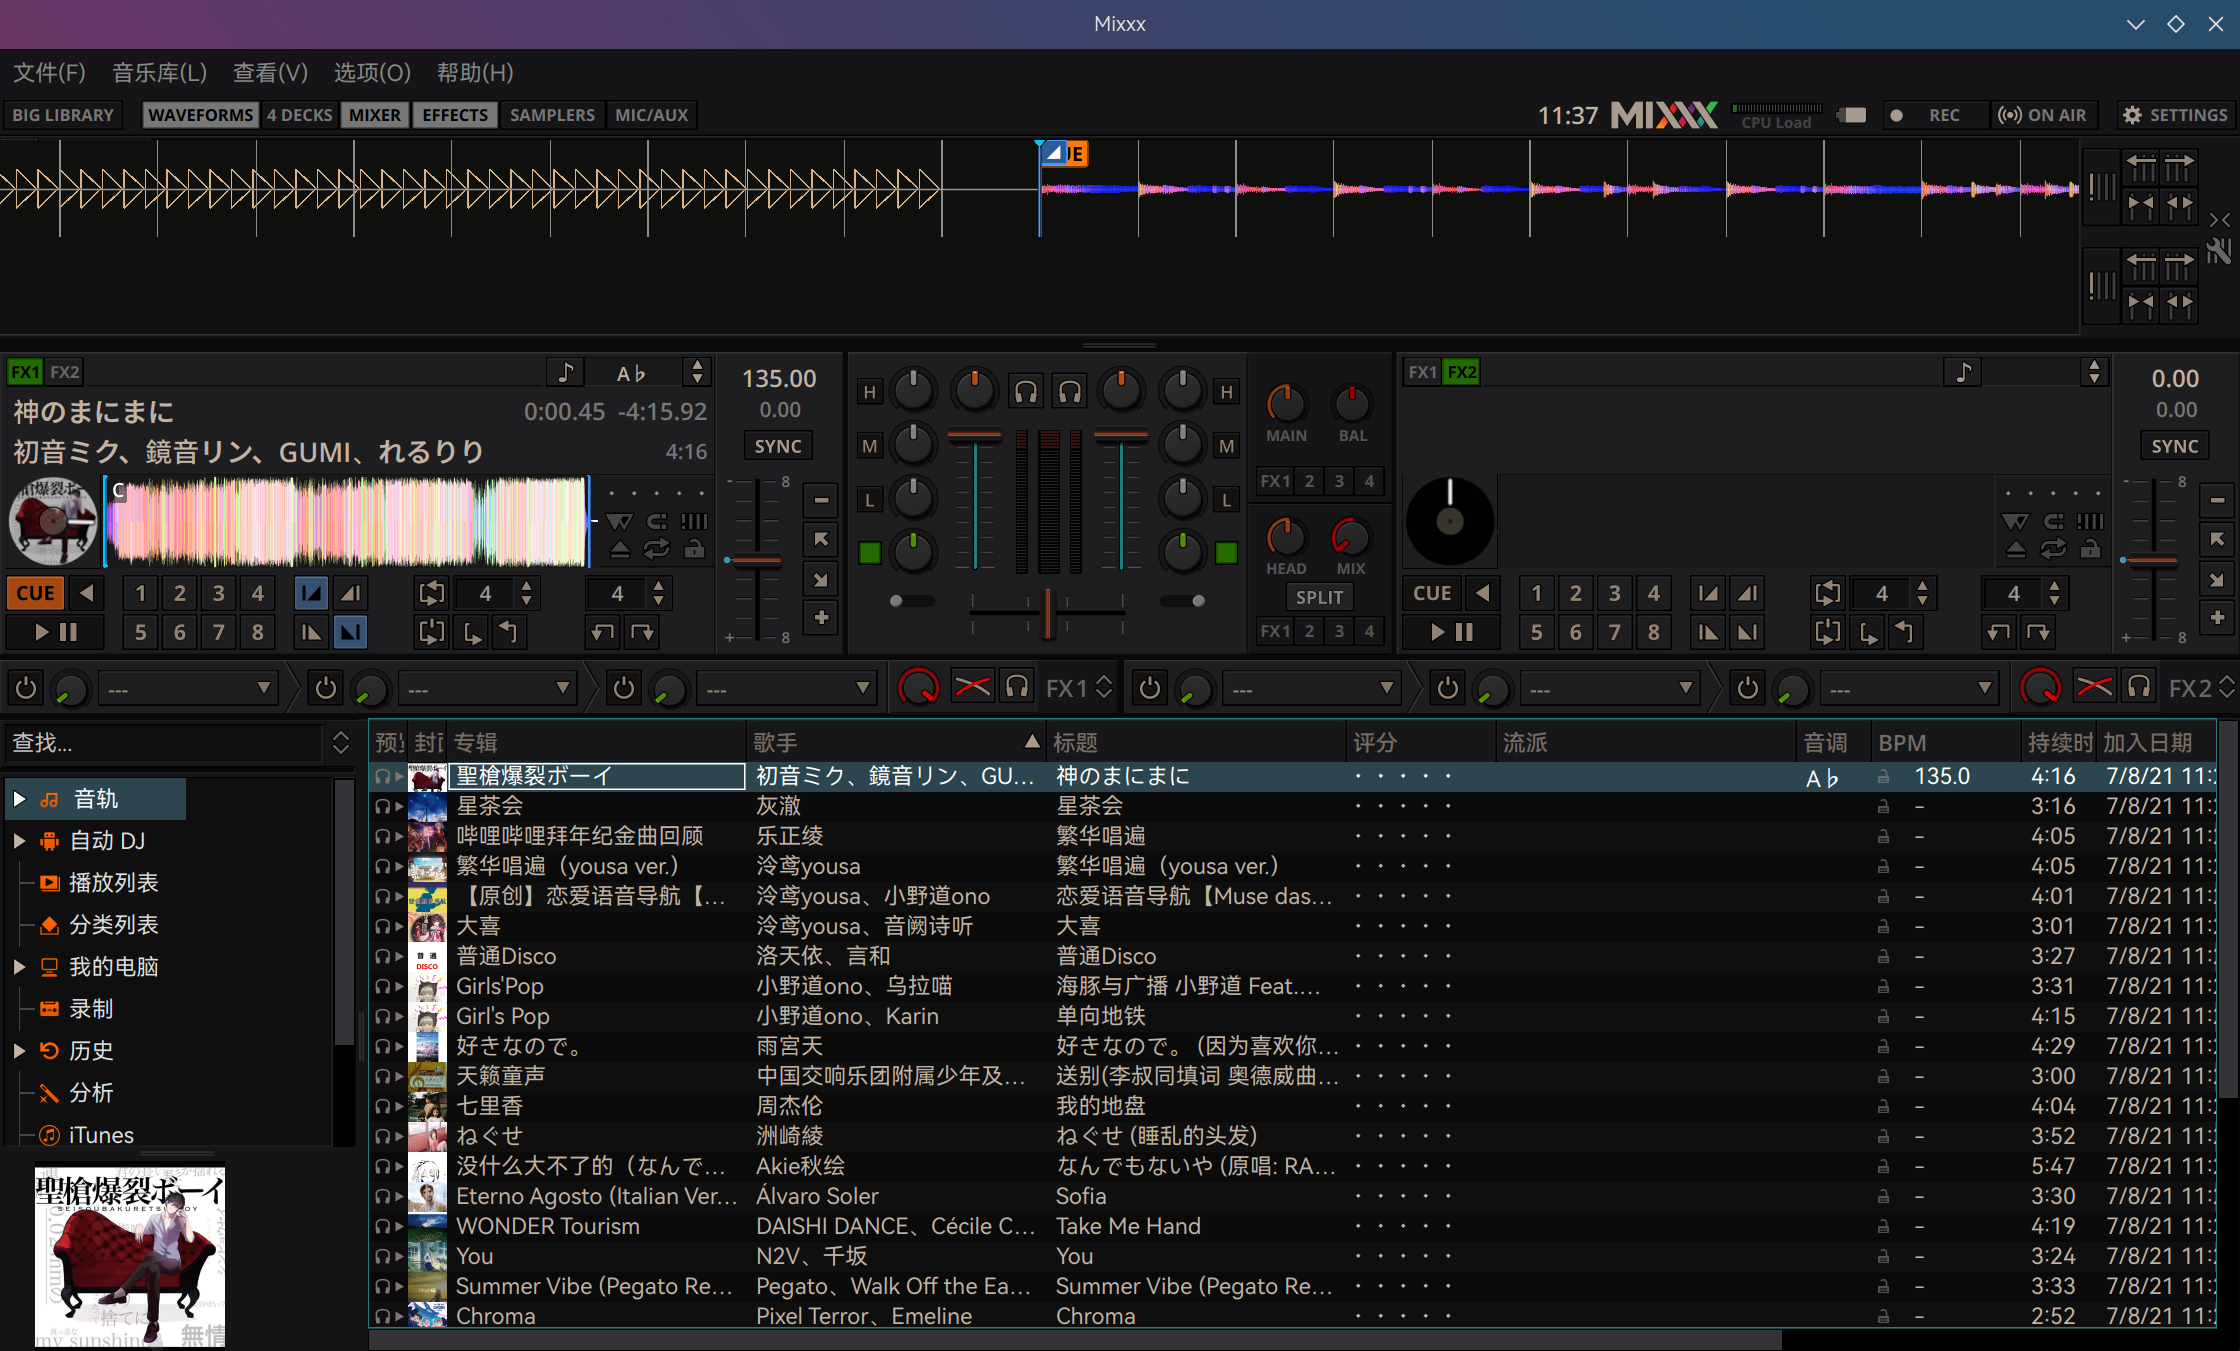The width and height of the screenshot is (2240, 1351).
Task: Preview 星茶会 using its headphone icon
Action: [x=383, y=806]
